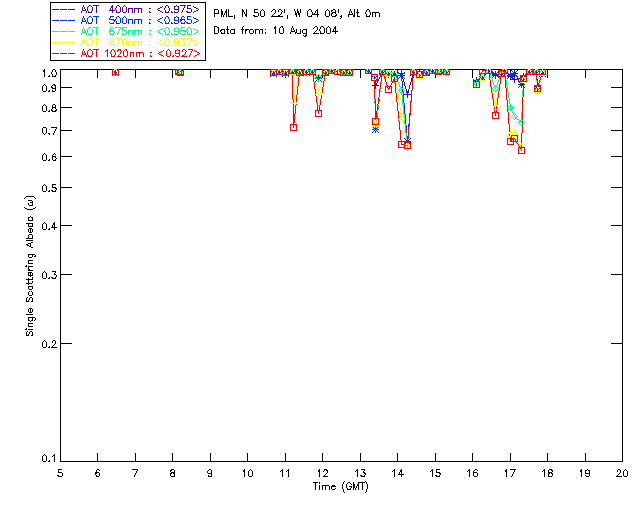The width and height of the screenshot is (640, 512).
Task: Select the 0.7 y-axis tick label
Action: tap(49, 131)
